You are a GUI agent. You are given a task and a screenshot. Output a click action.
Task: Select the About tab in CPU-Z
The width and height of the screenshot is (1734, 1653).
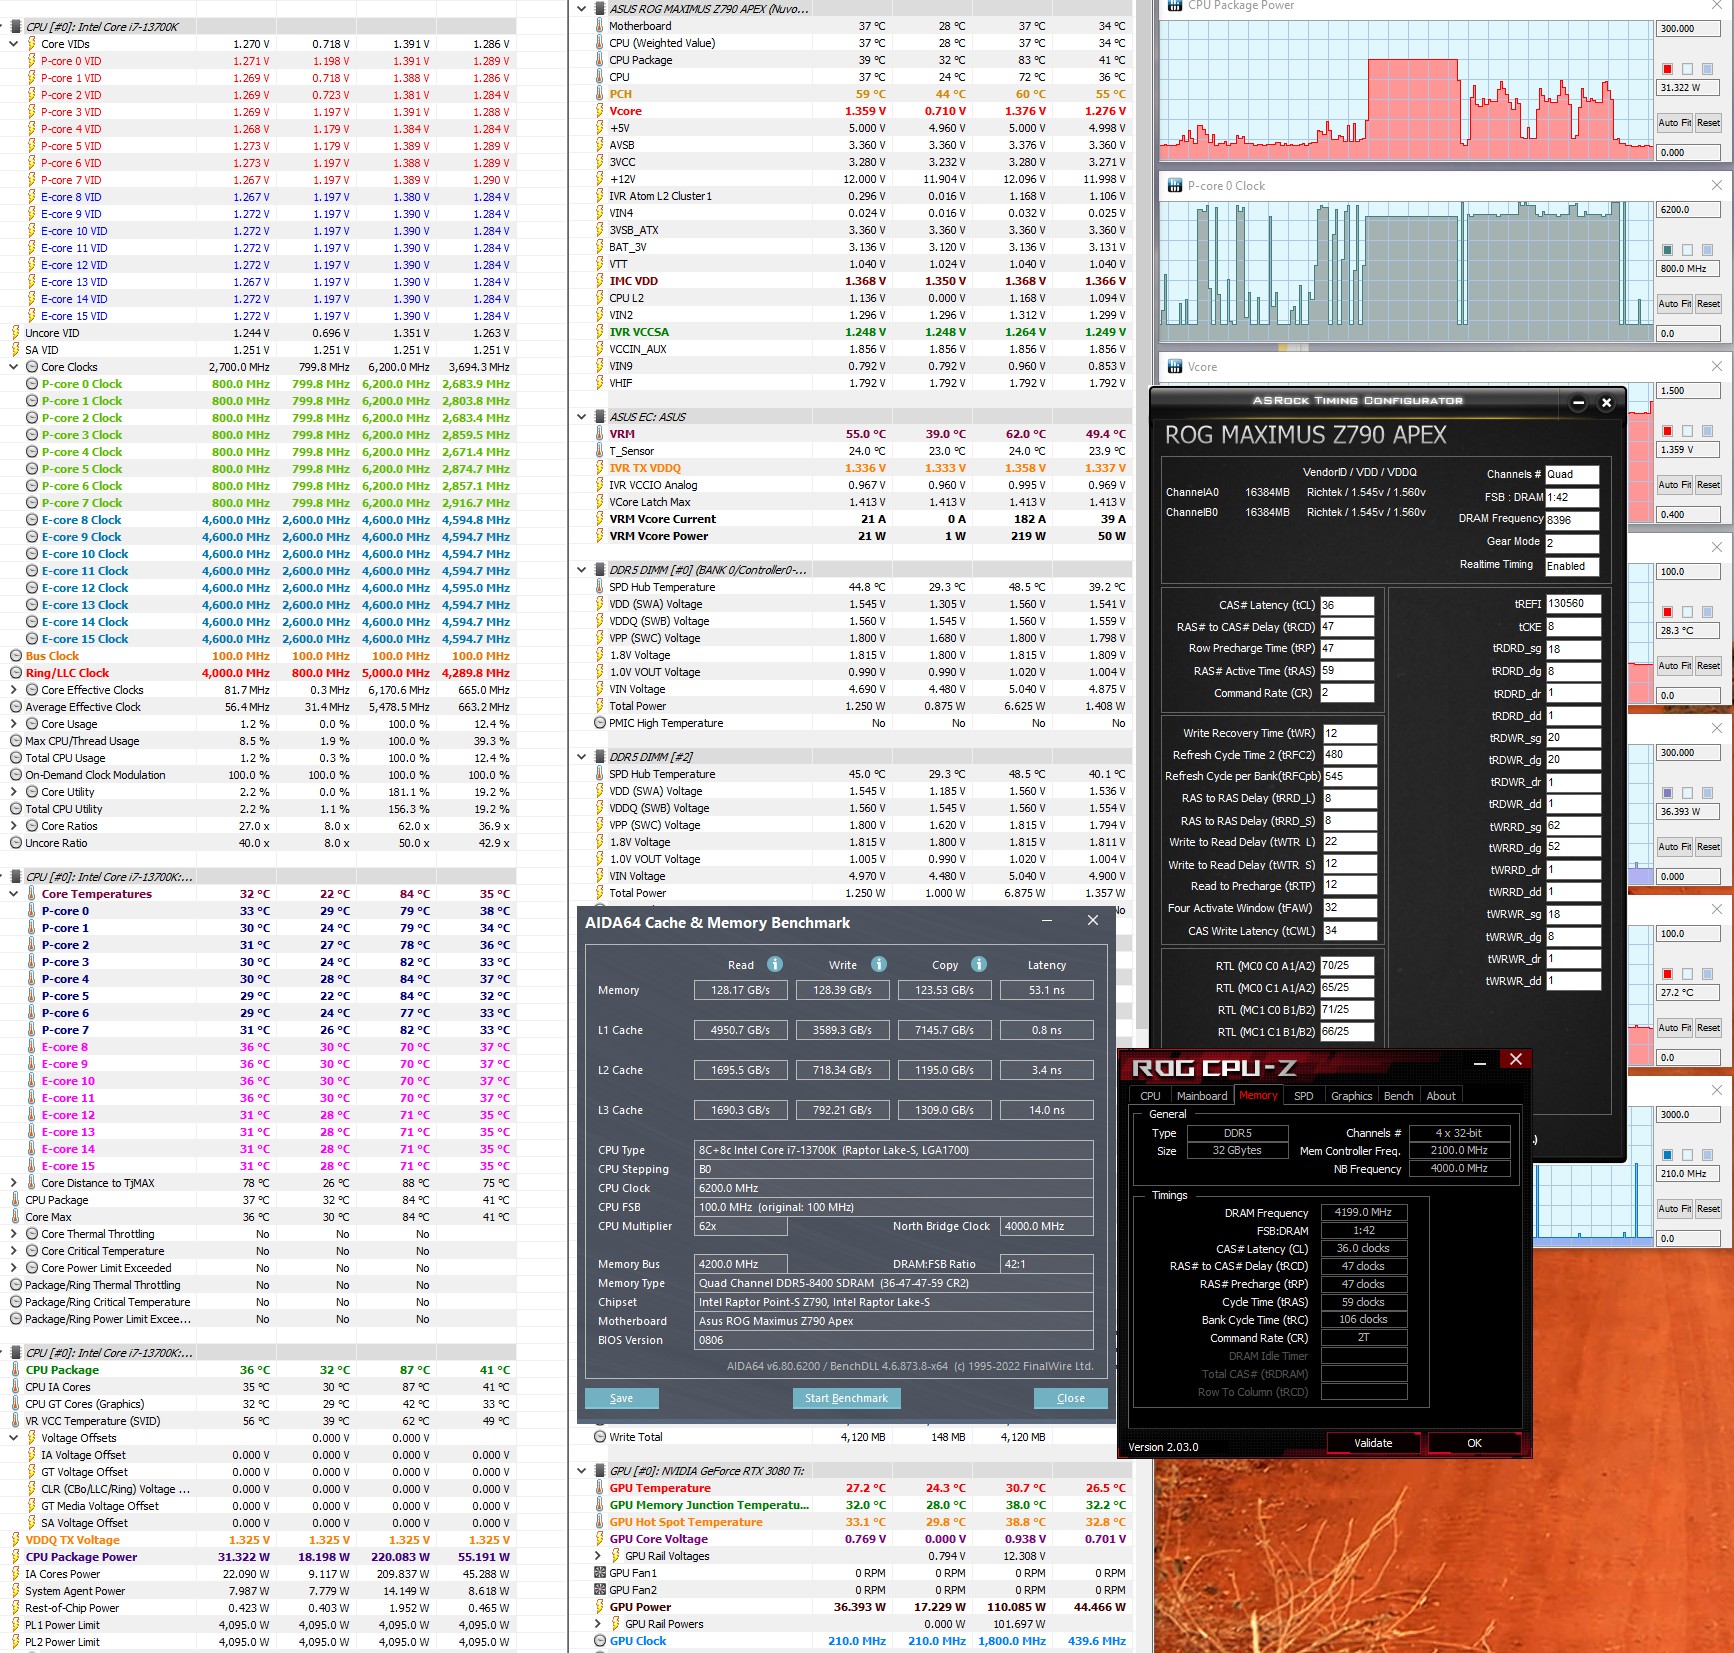click(x=1441, y=1096)
